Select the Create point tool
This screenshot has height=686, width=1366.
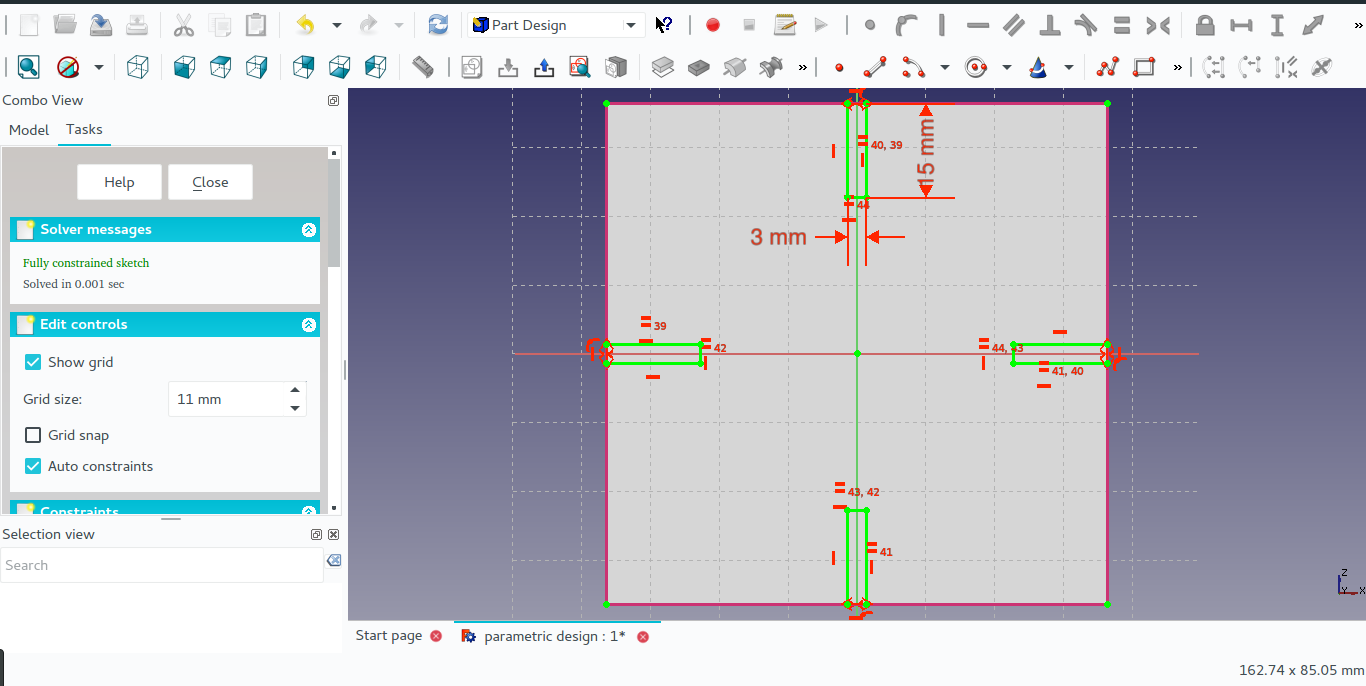click(x=839, y=67)
